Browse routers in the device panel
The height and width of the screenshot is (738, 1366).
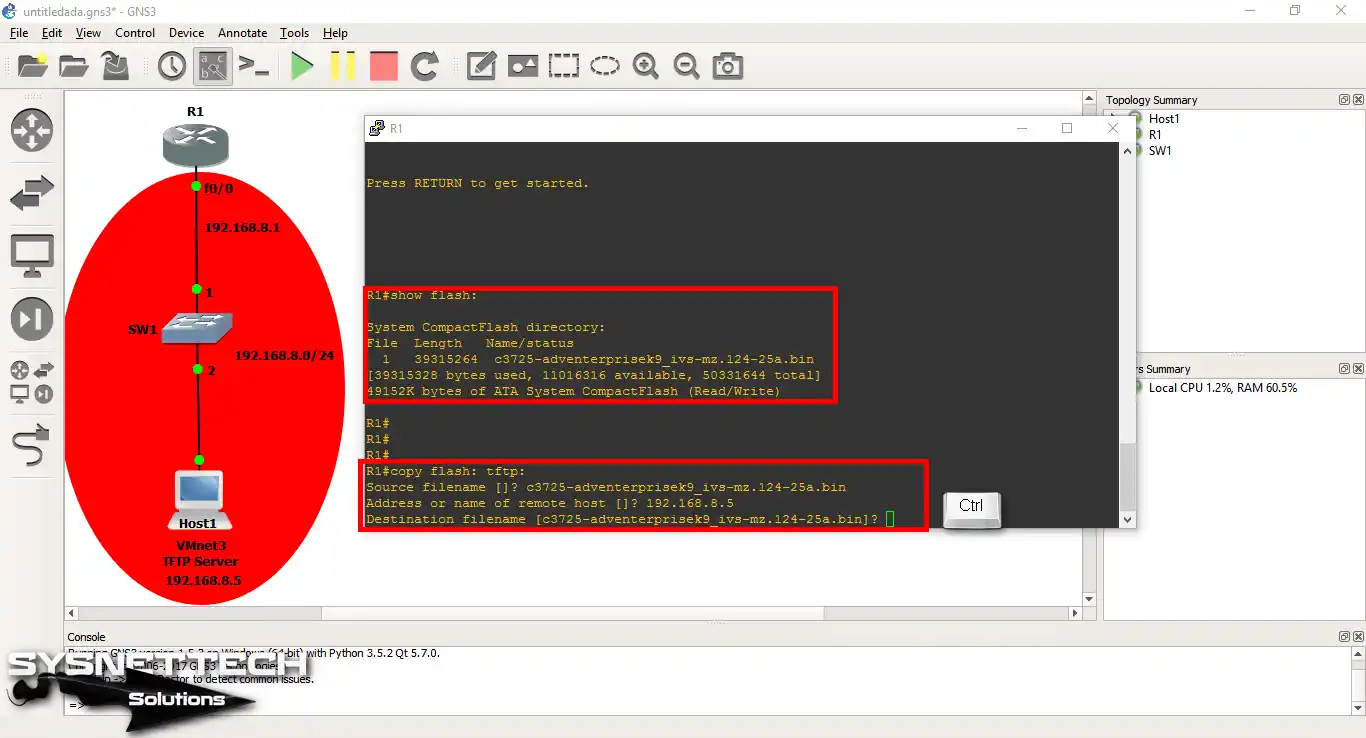31,130
